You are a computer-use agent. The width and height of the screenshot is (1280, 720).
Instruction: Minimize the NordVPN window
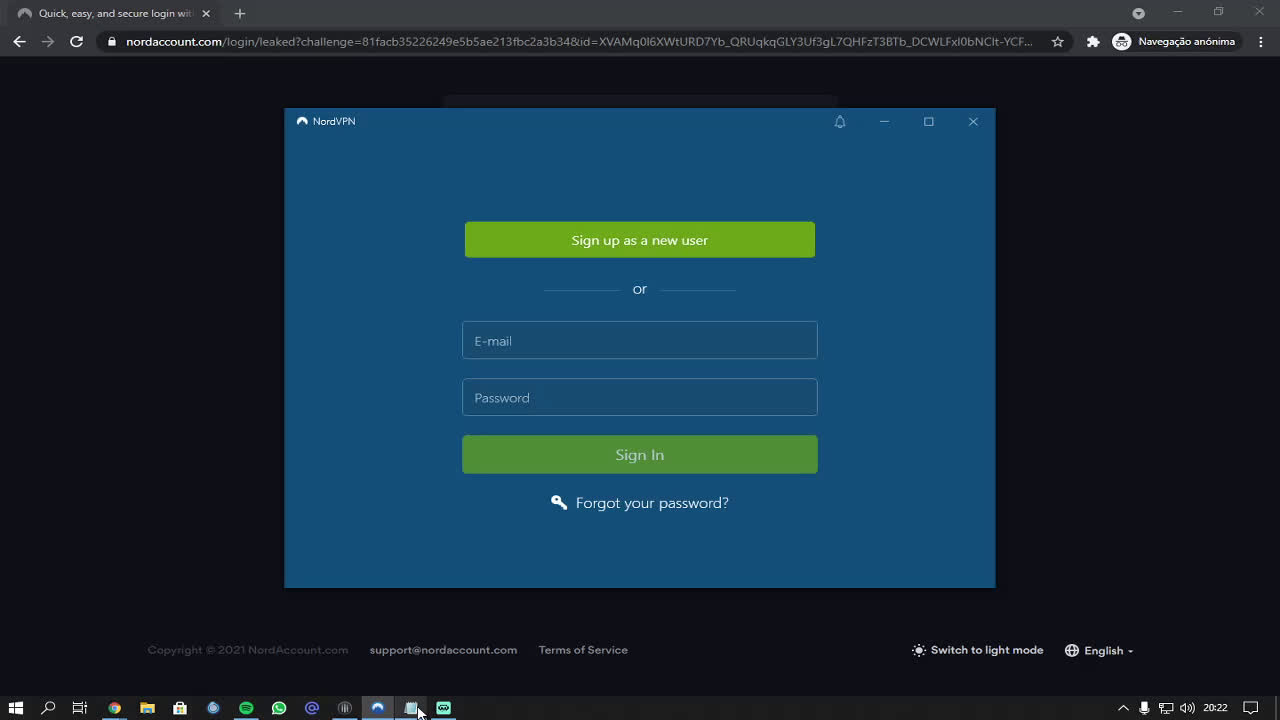pyautogui.click(x=884, y=121)
